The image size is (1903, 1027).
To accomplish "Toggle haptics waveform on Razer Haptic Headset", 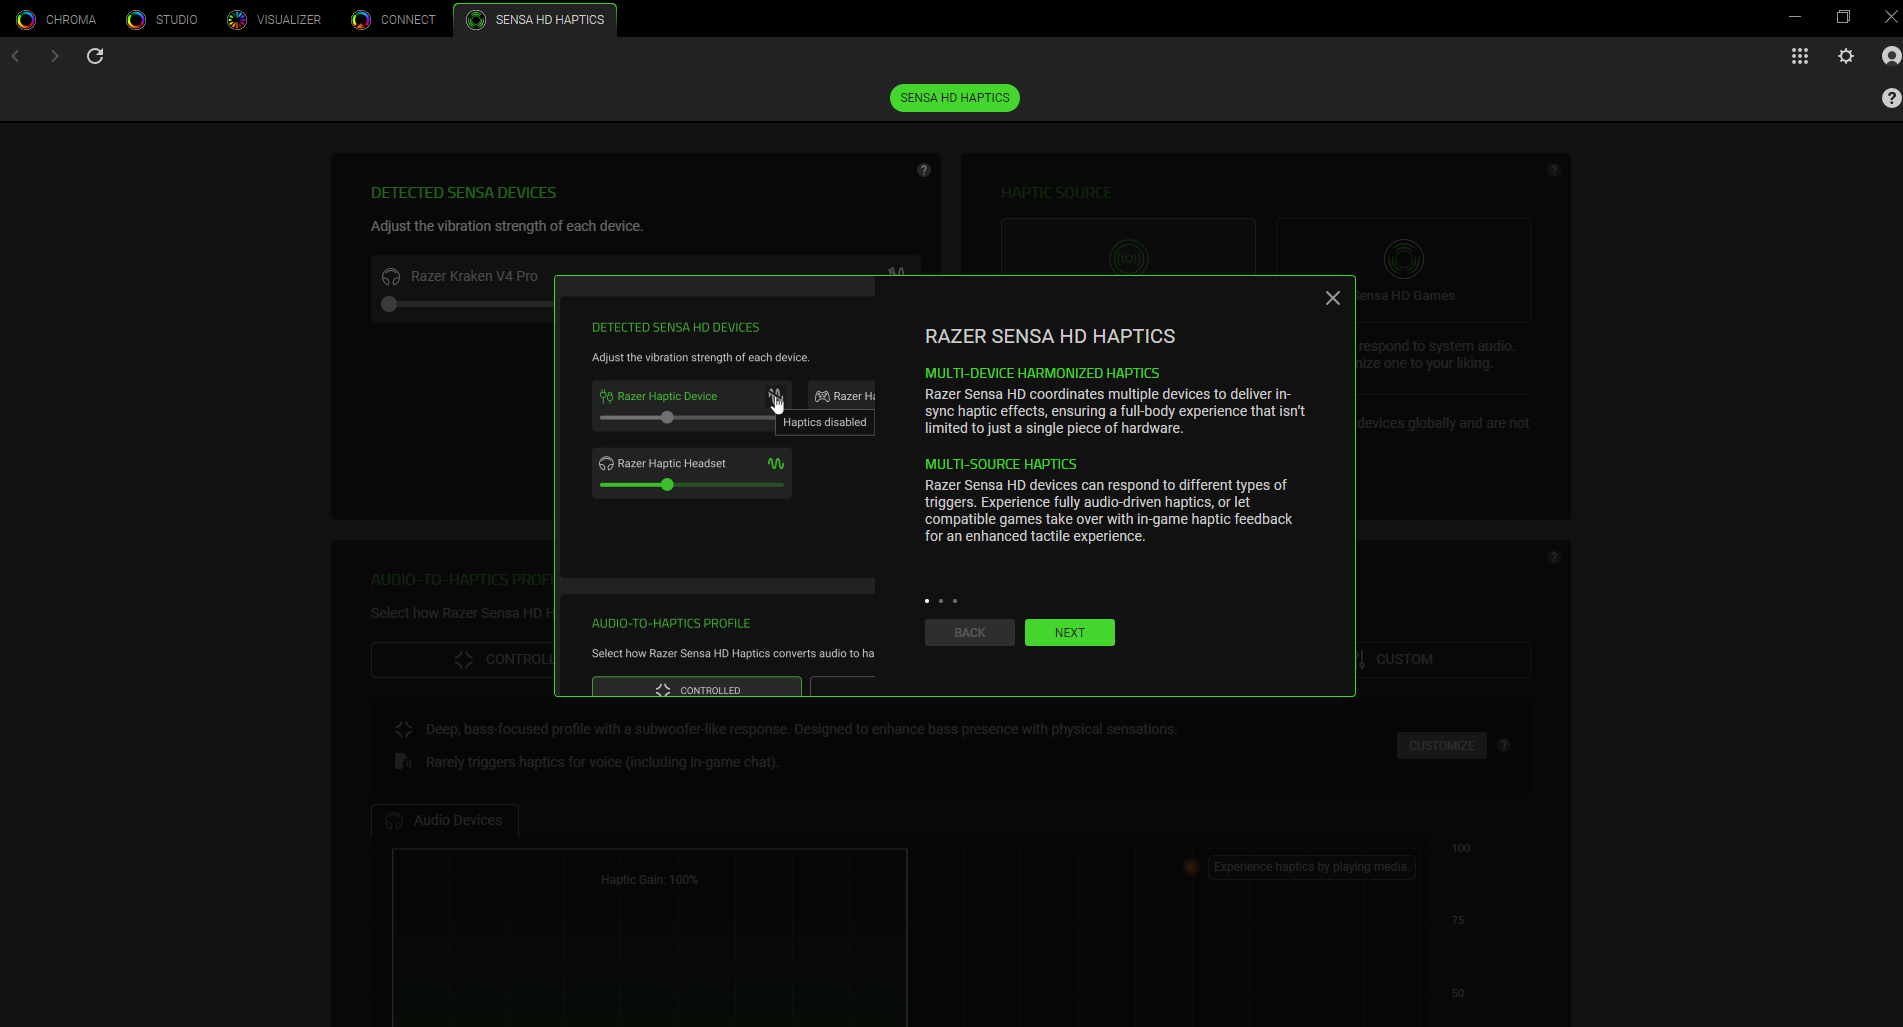I will 775,464.
